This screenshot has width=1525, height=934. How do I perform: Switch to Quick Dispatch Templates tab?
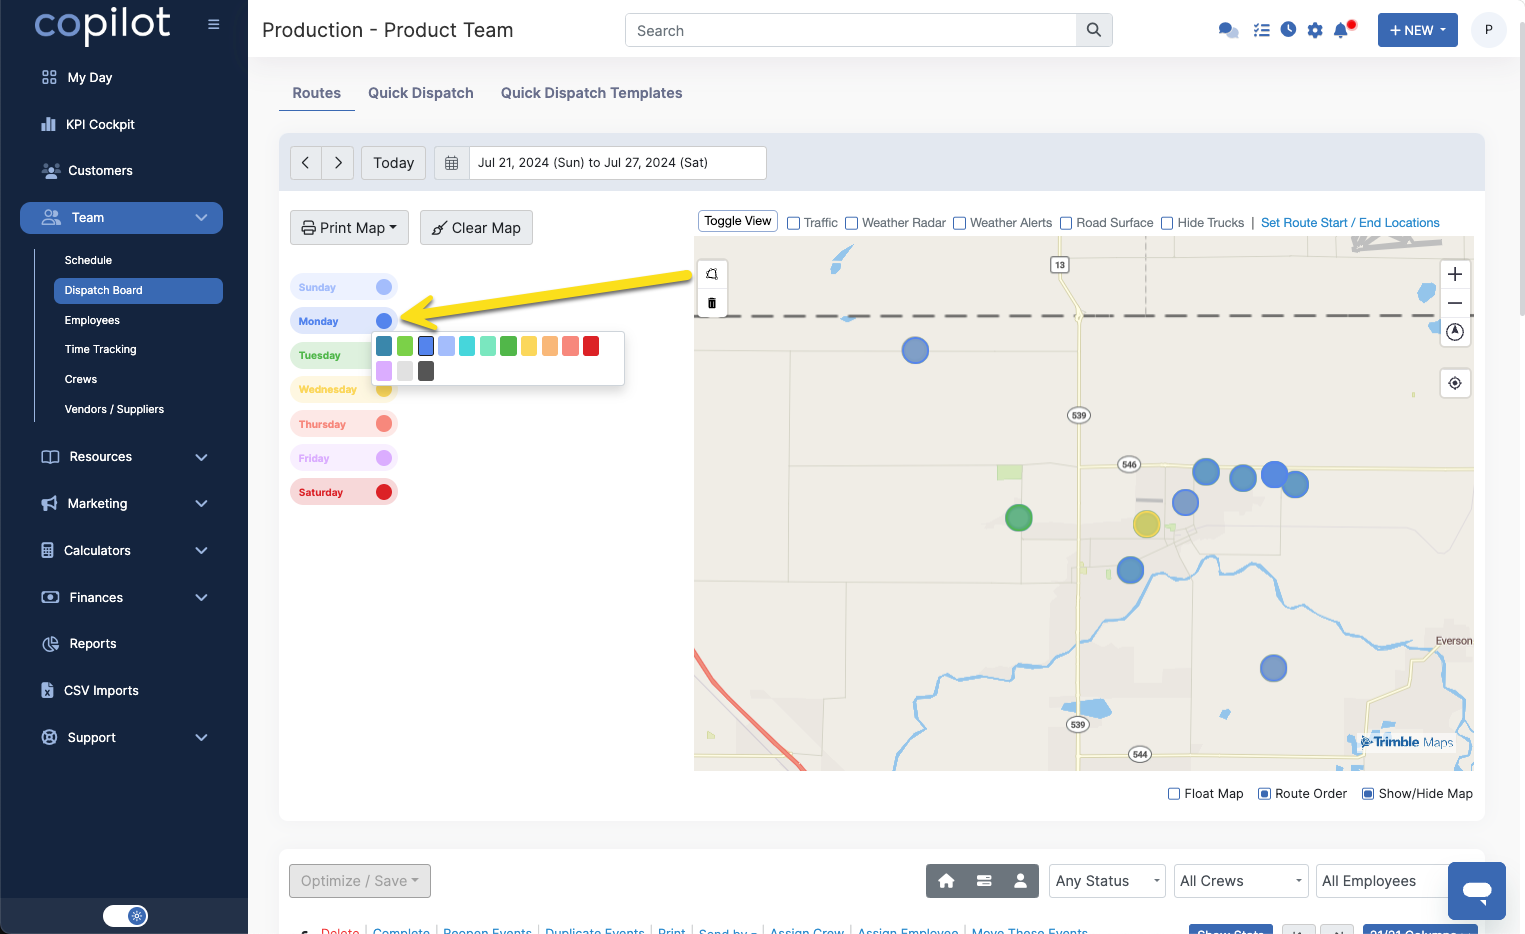592,93
